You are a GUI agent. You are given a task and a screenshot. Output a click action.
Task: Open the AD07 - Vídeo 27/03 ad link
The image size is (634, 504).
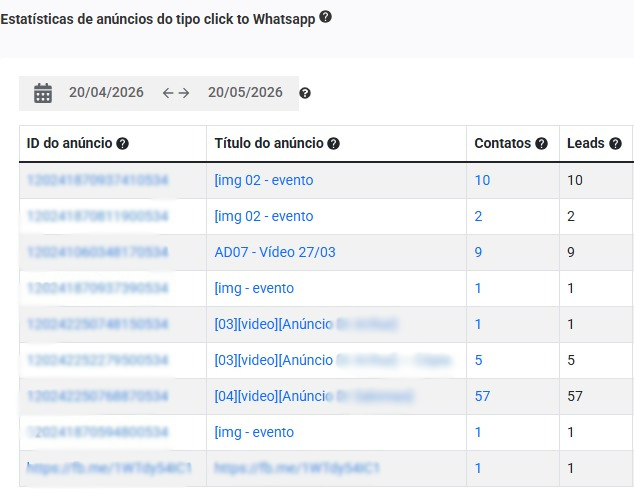[275, 252]
